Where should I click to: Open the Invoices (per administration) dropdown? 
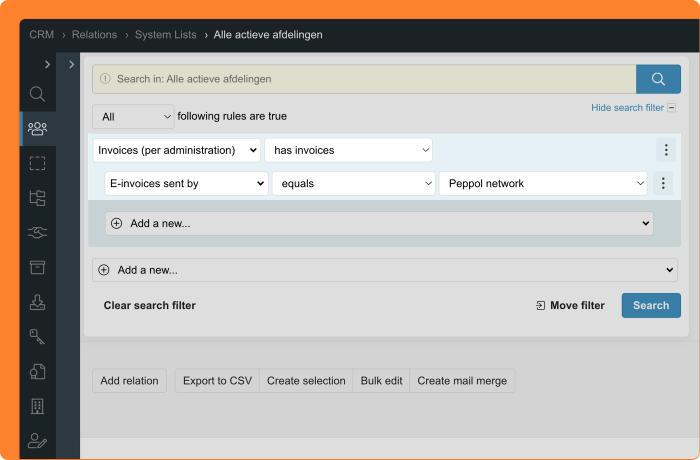(x=177, y=150)
